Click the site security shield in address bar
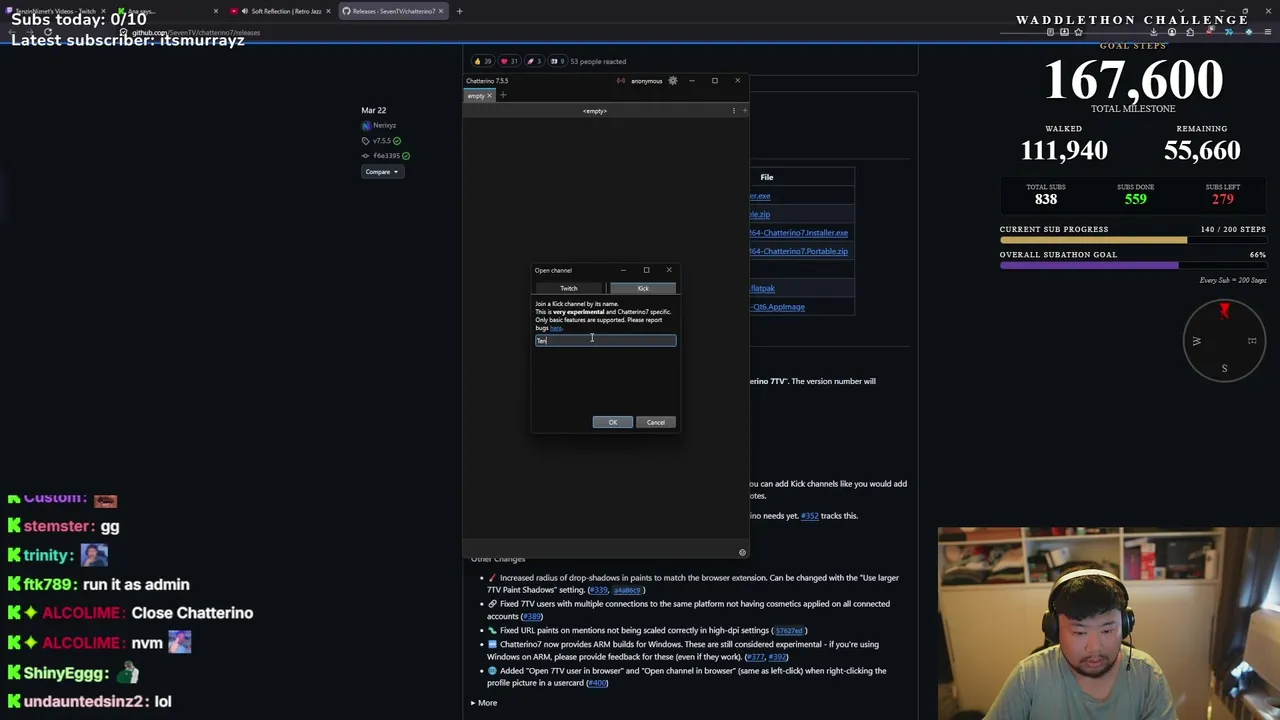Image resolution: width=1280 pixels, height=720 pixels. click(123, 32)
